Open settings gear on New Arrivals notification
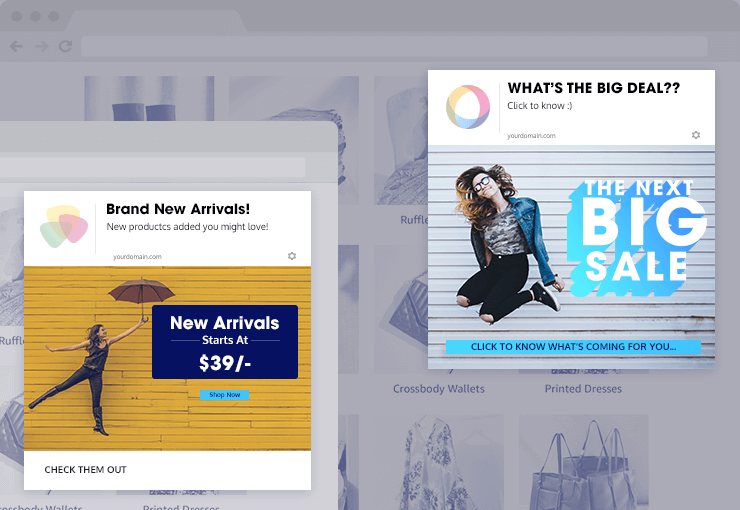The width and height of the screenshot is (740, 510). (292, 256)
